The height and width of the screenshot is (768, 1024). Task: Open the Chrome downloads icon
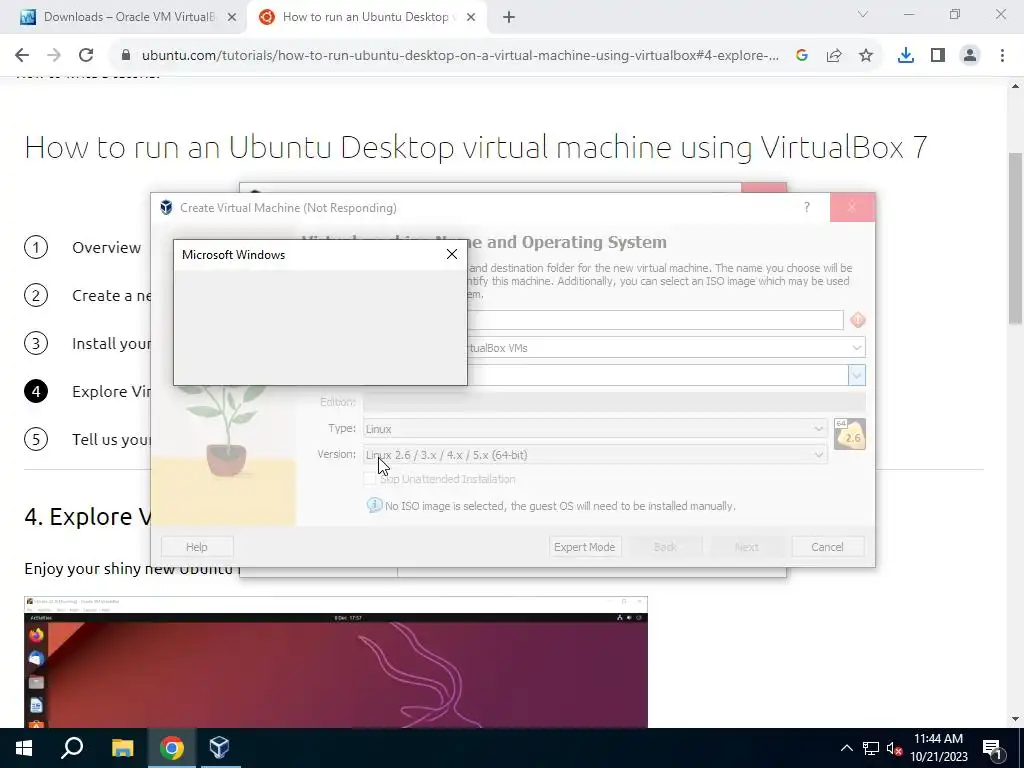point(906,56)
